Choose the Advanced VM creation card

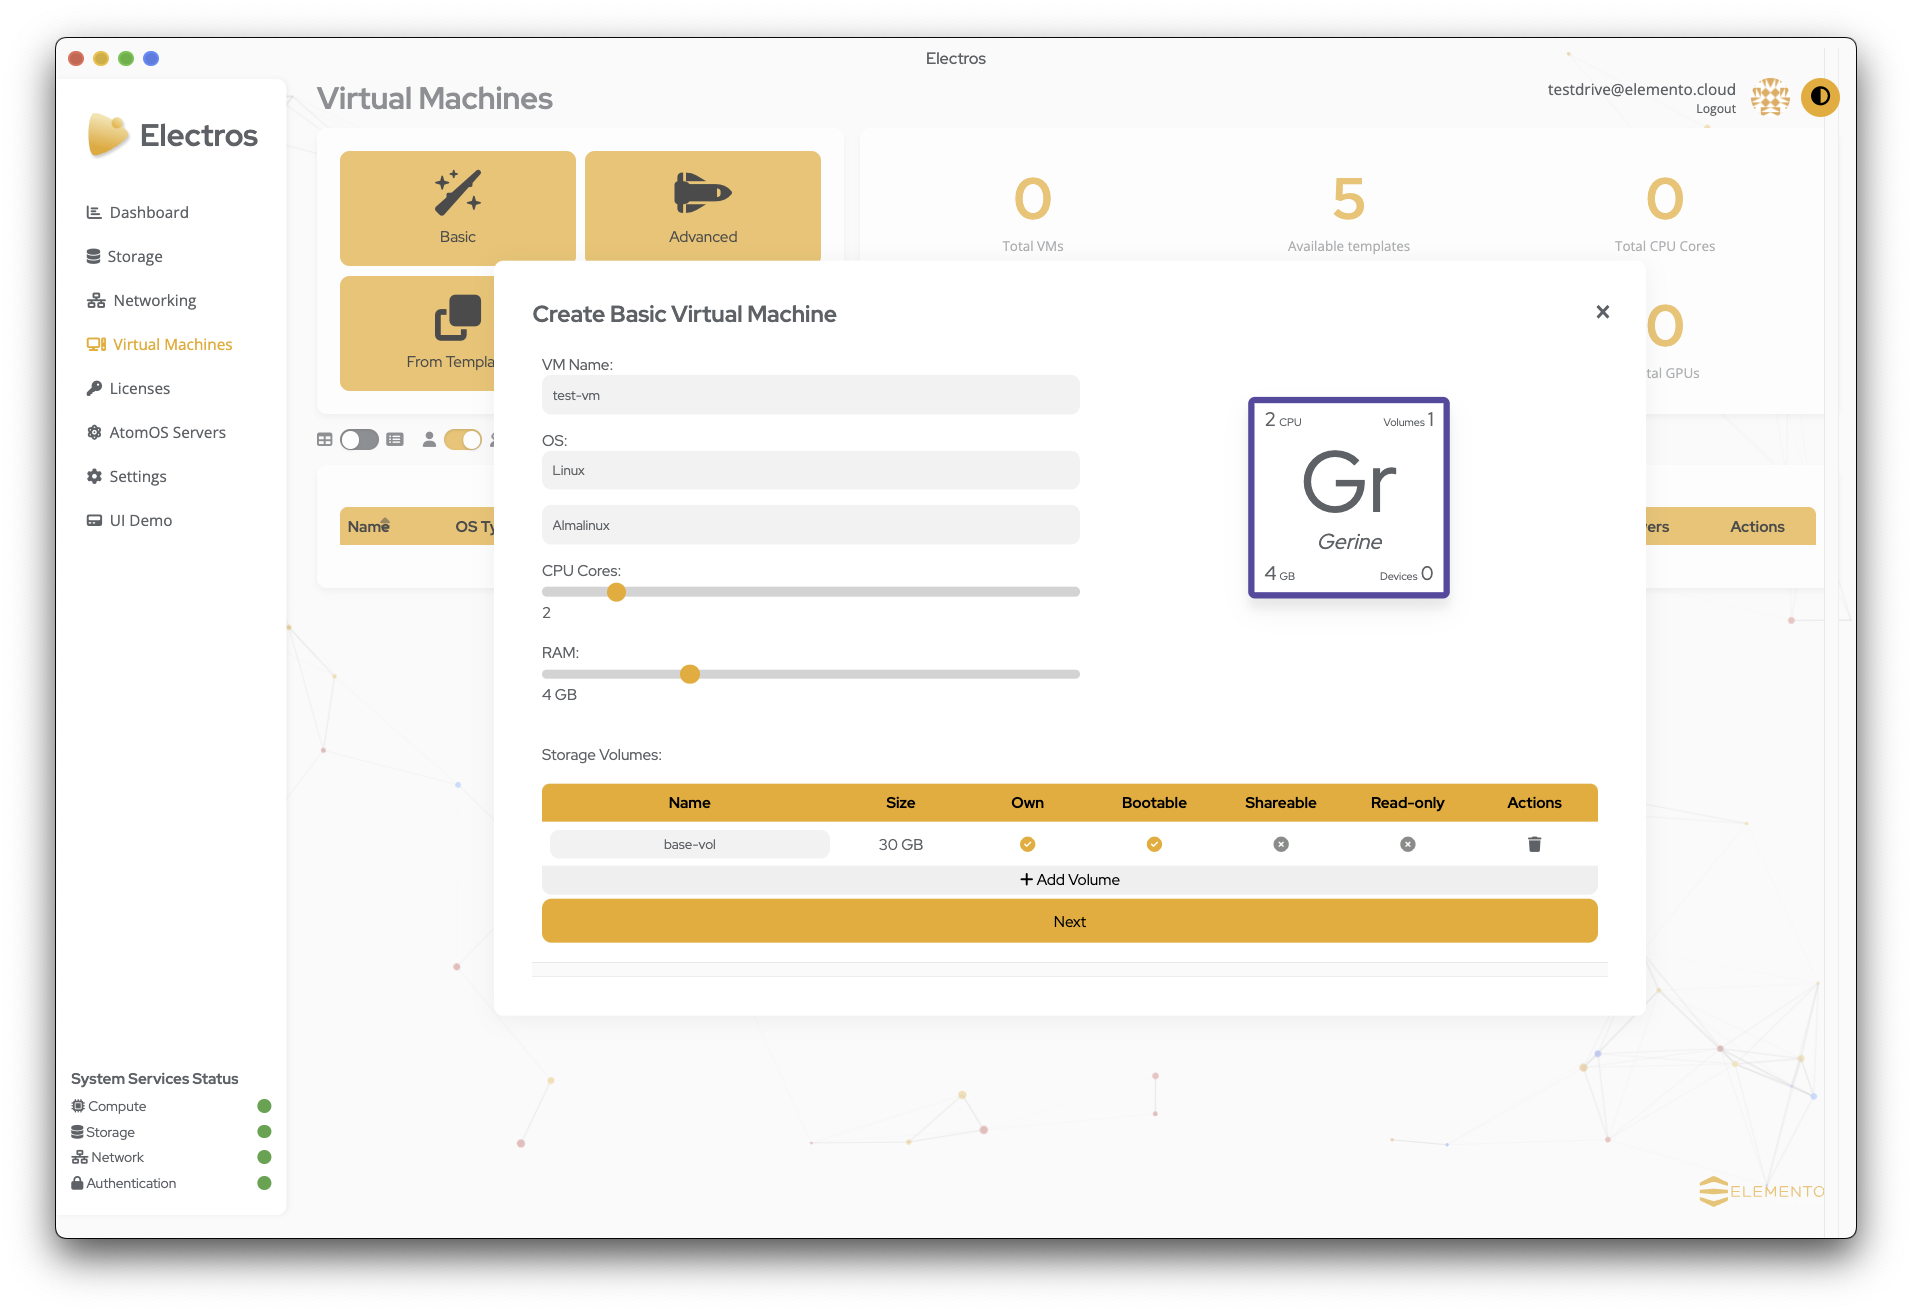pyautogui.click(x=702, y=206)
